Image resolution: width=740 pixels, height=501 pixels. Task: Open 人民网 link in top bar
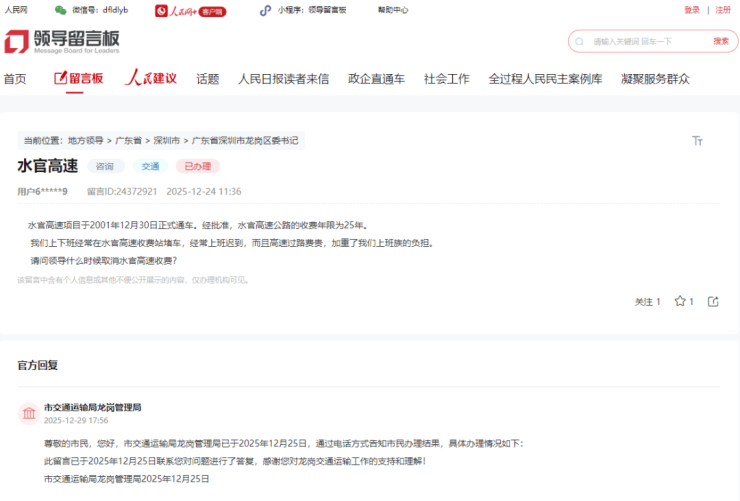pyautogui.click(x=16, y=10)
